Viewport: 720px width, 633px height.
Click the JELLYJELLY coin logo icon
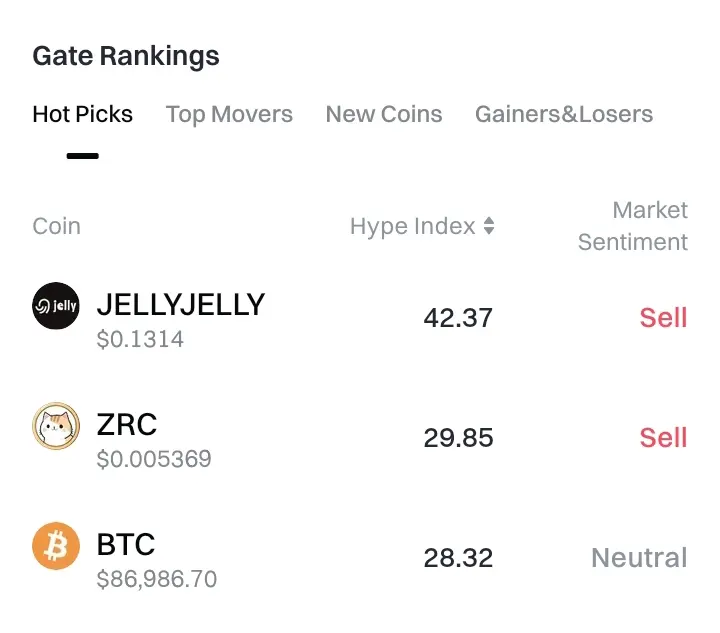tap(56, 307)
